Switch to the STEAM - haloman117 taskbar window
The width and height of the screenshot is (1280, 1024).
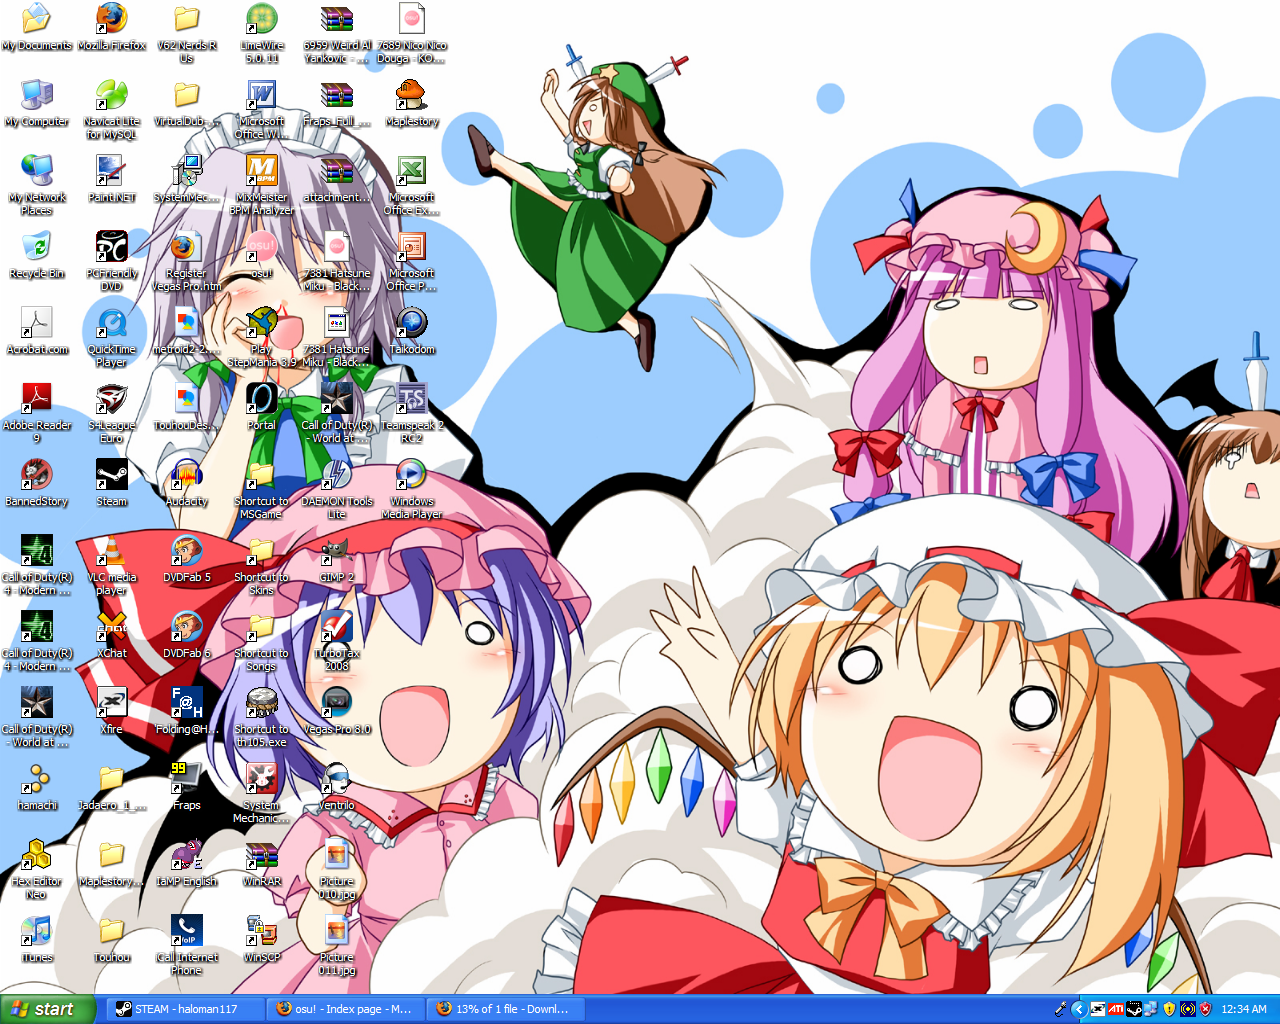[186, 1009]
